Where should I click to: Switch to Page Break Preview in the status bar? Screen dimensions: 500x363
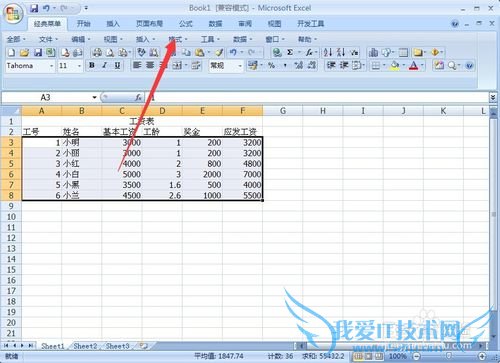[379, 357]
